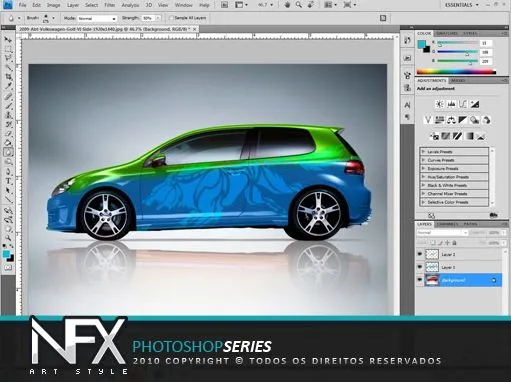Screen dimensions: 511x382
Task: Open the Screen Mode button
Action: point(349,5)
